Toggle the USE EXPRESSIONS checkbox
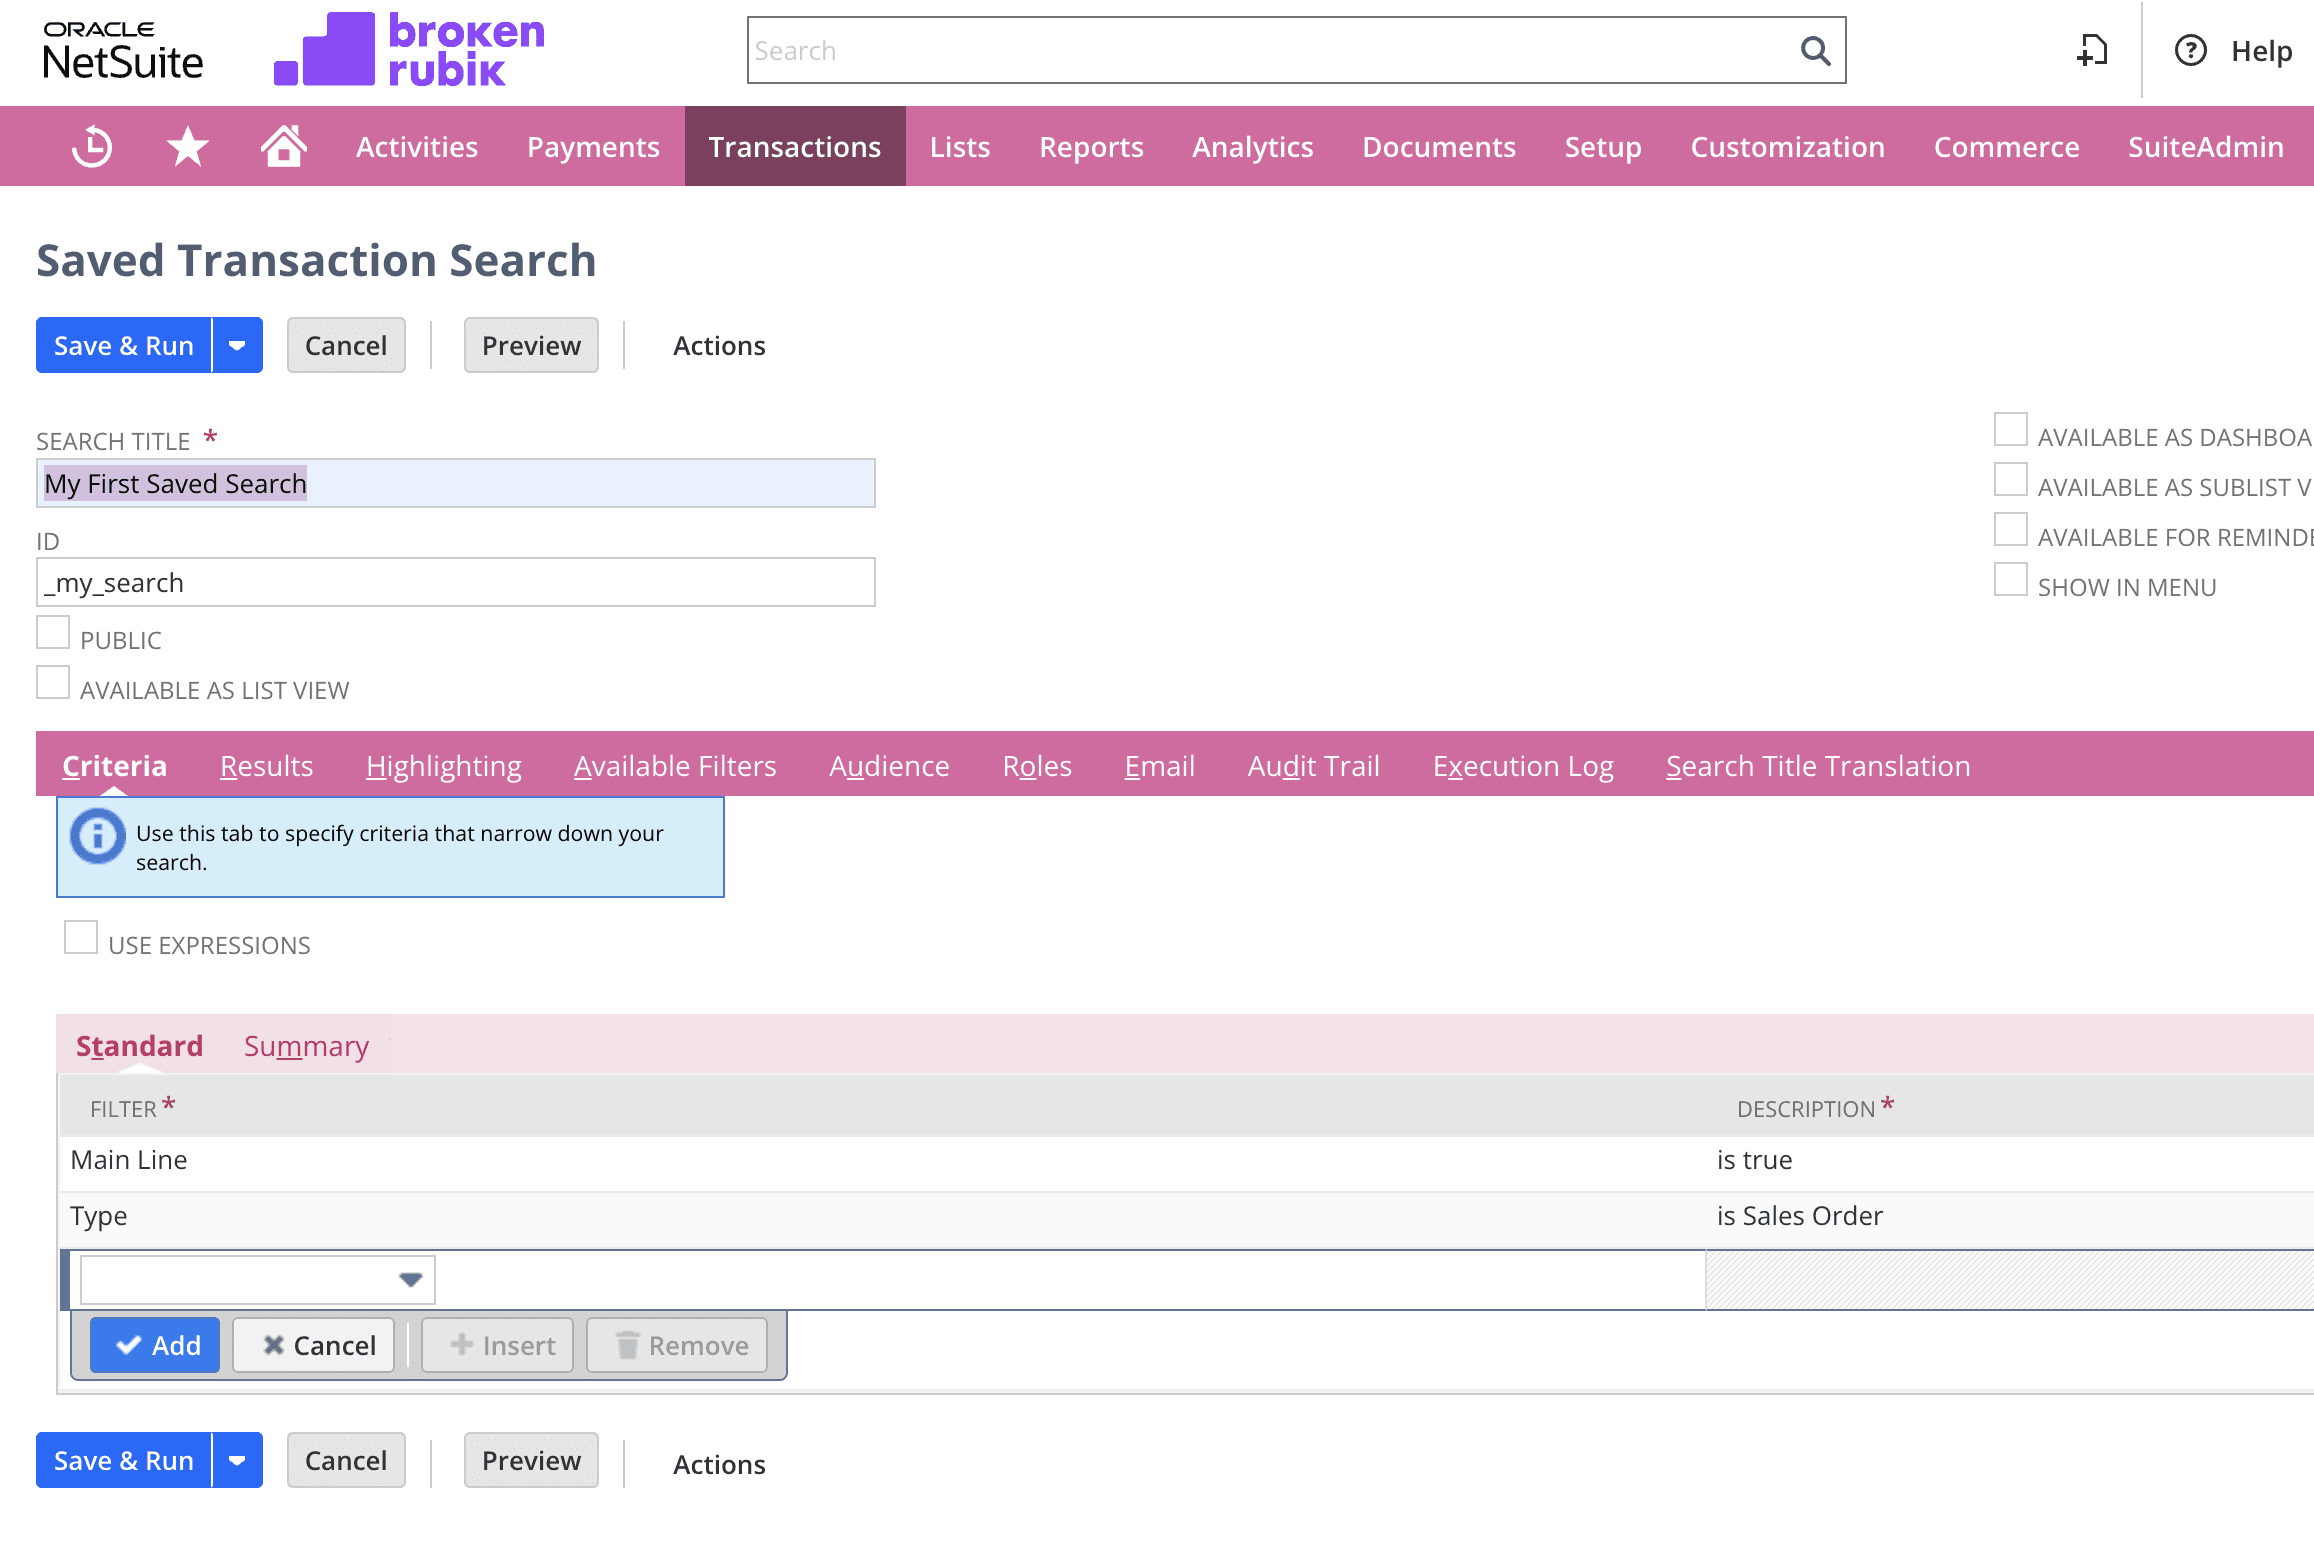Image resolution: width=2314 pixels, height=1560 pixels. (80, 936)
